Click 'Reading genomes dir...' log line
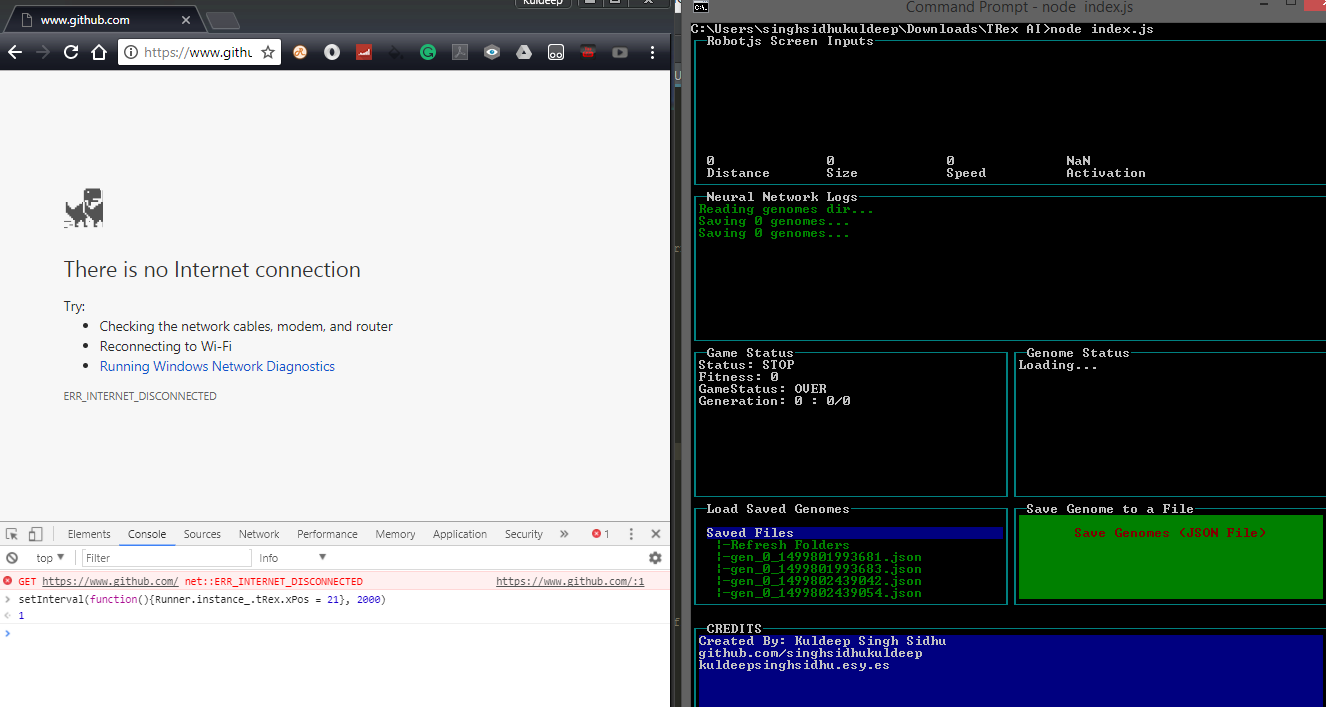Screen dimensions: 1326x707 click(x=786, y=209)
